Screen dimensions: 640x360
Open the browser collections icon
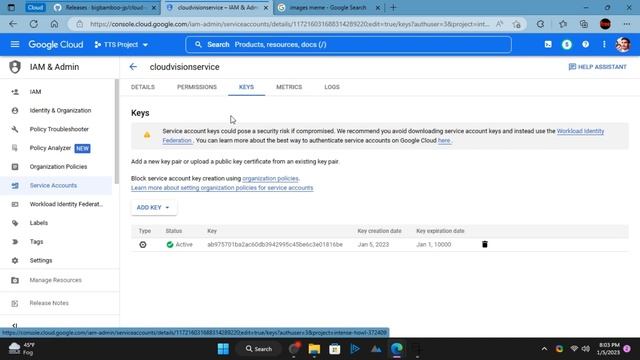point(584,24)
